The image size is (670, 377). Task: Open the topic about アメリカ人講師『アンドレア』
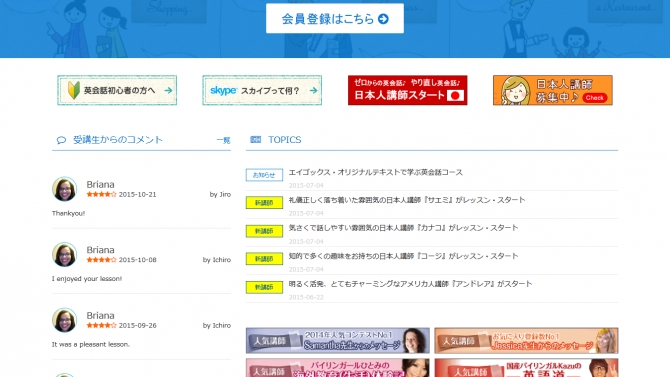click(x=410, y=284)
